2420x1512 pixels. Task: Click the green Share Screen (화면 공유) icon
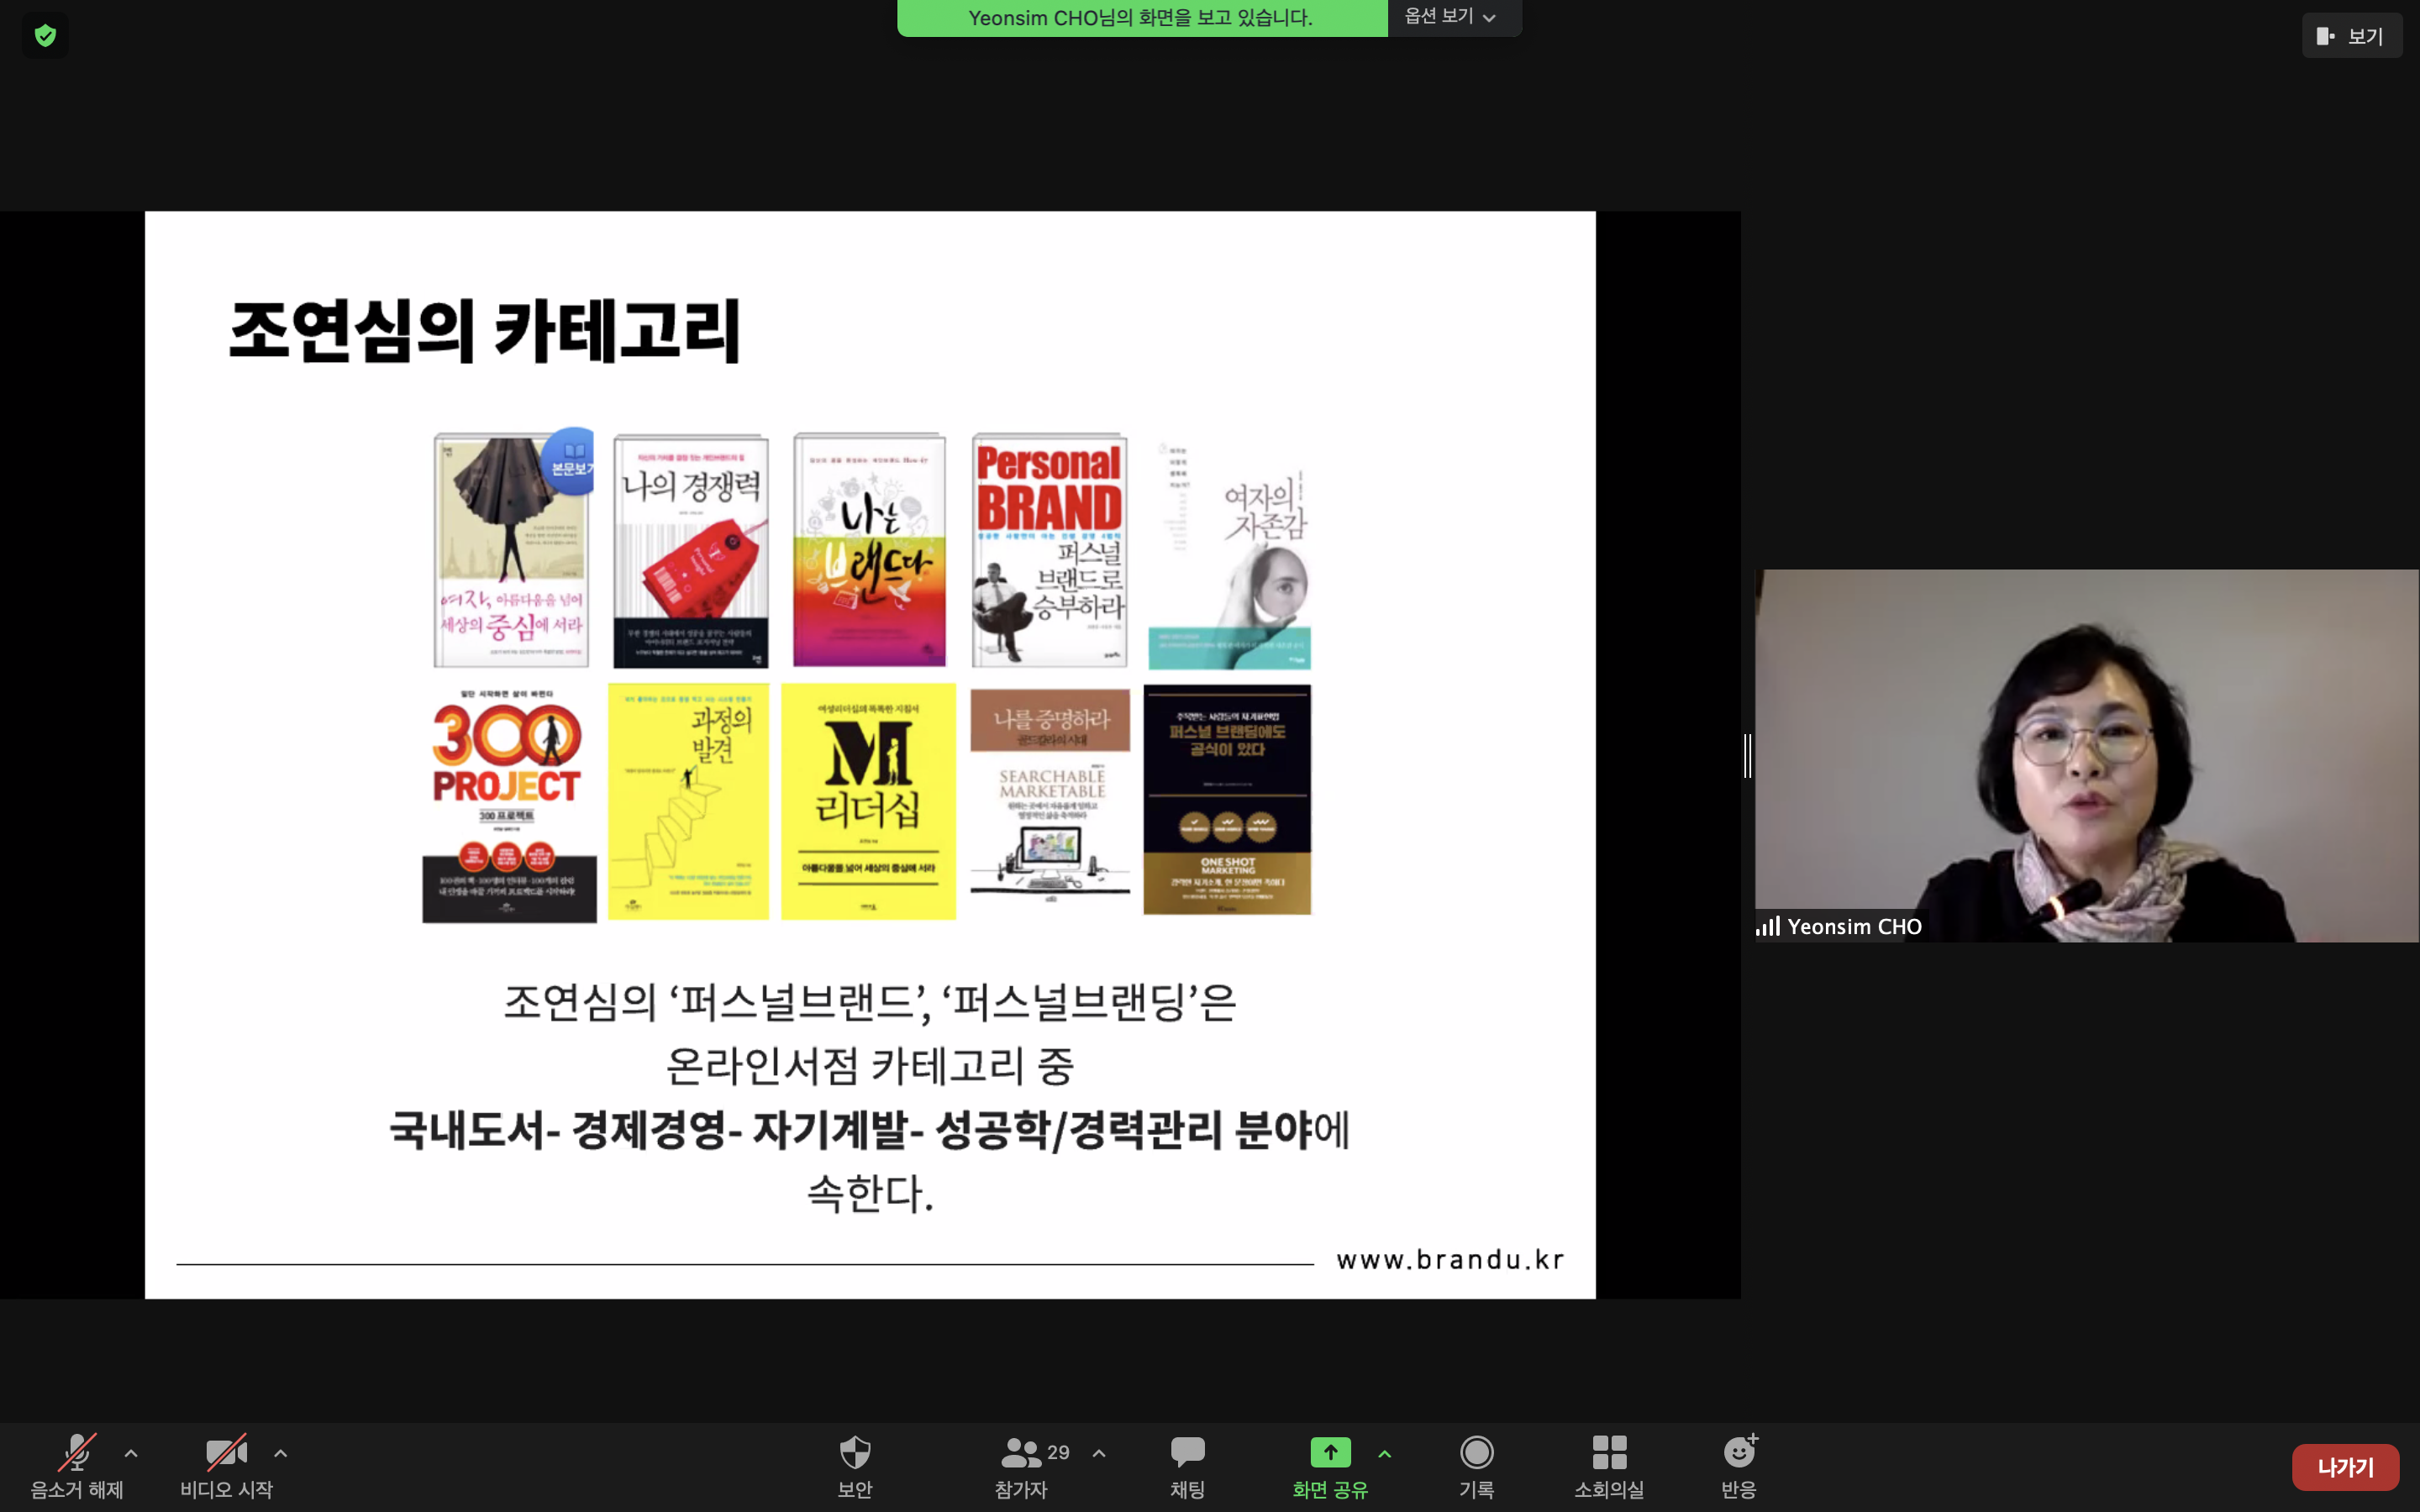point(1330,1453)
